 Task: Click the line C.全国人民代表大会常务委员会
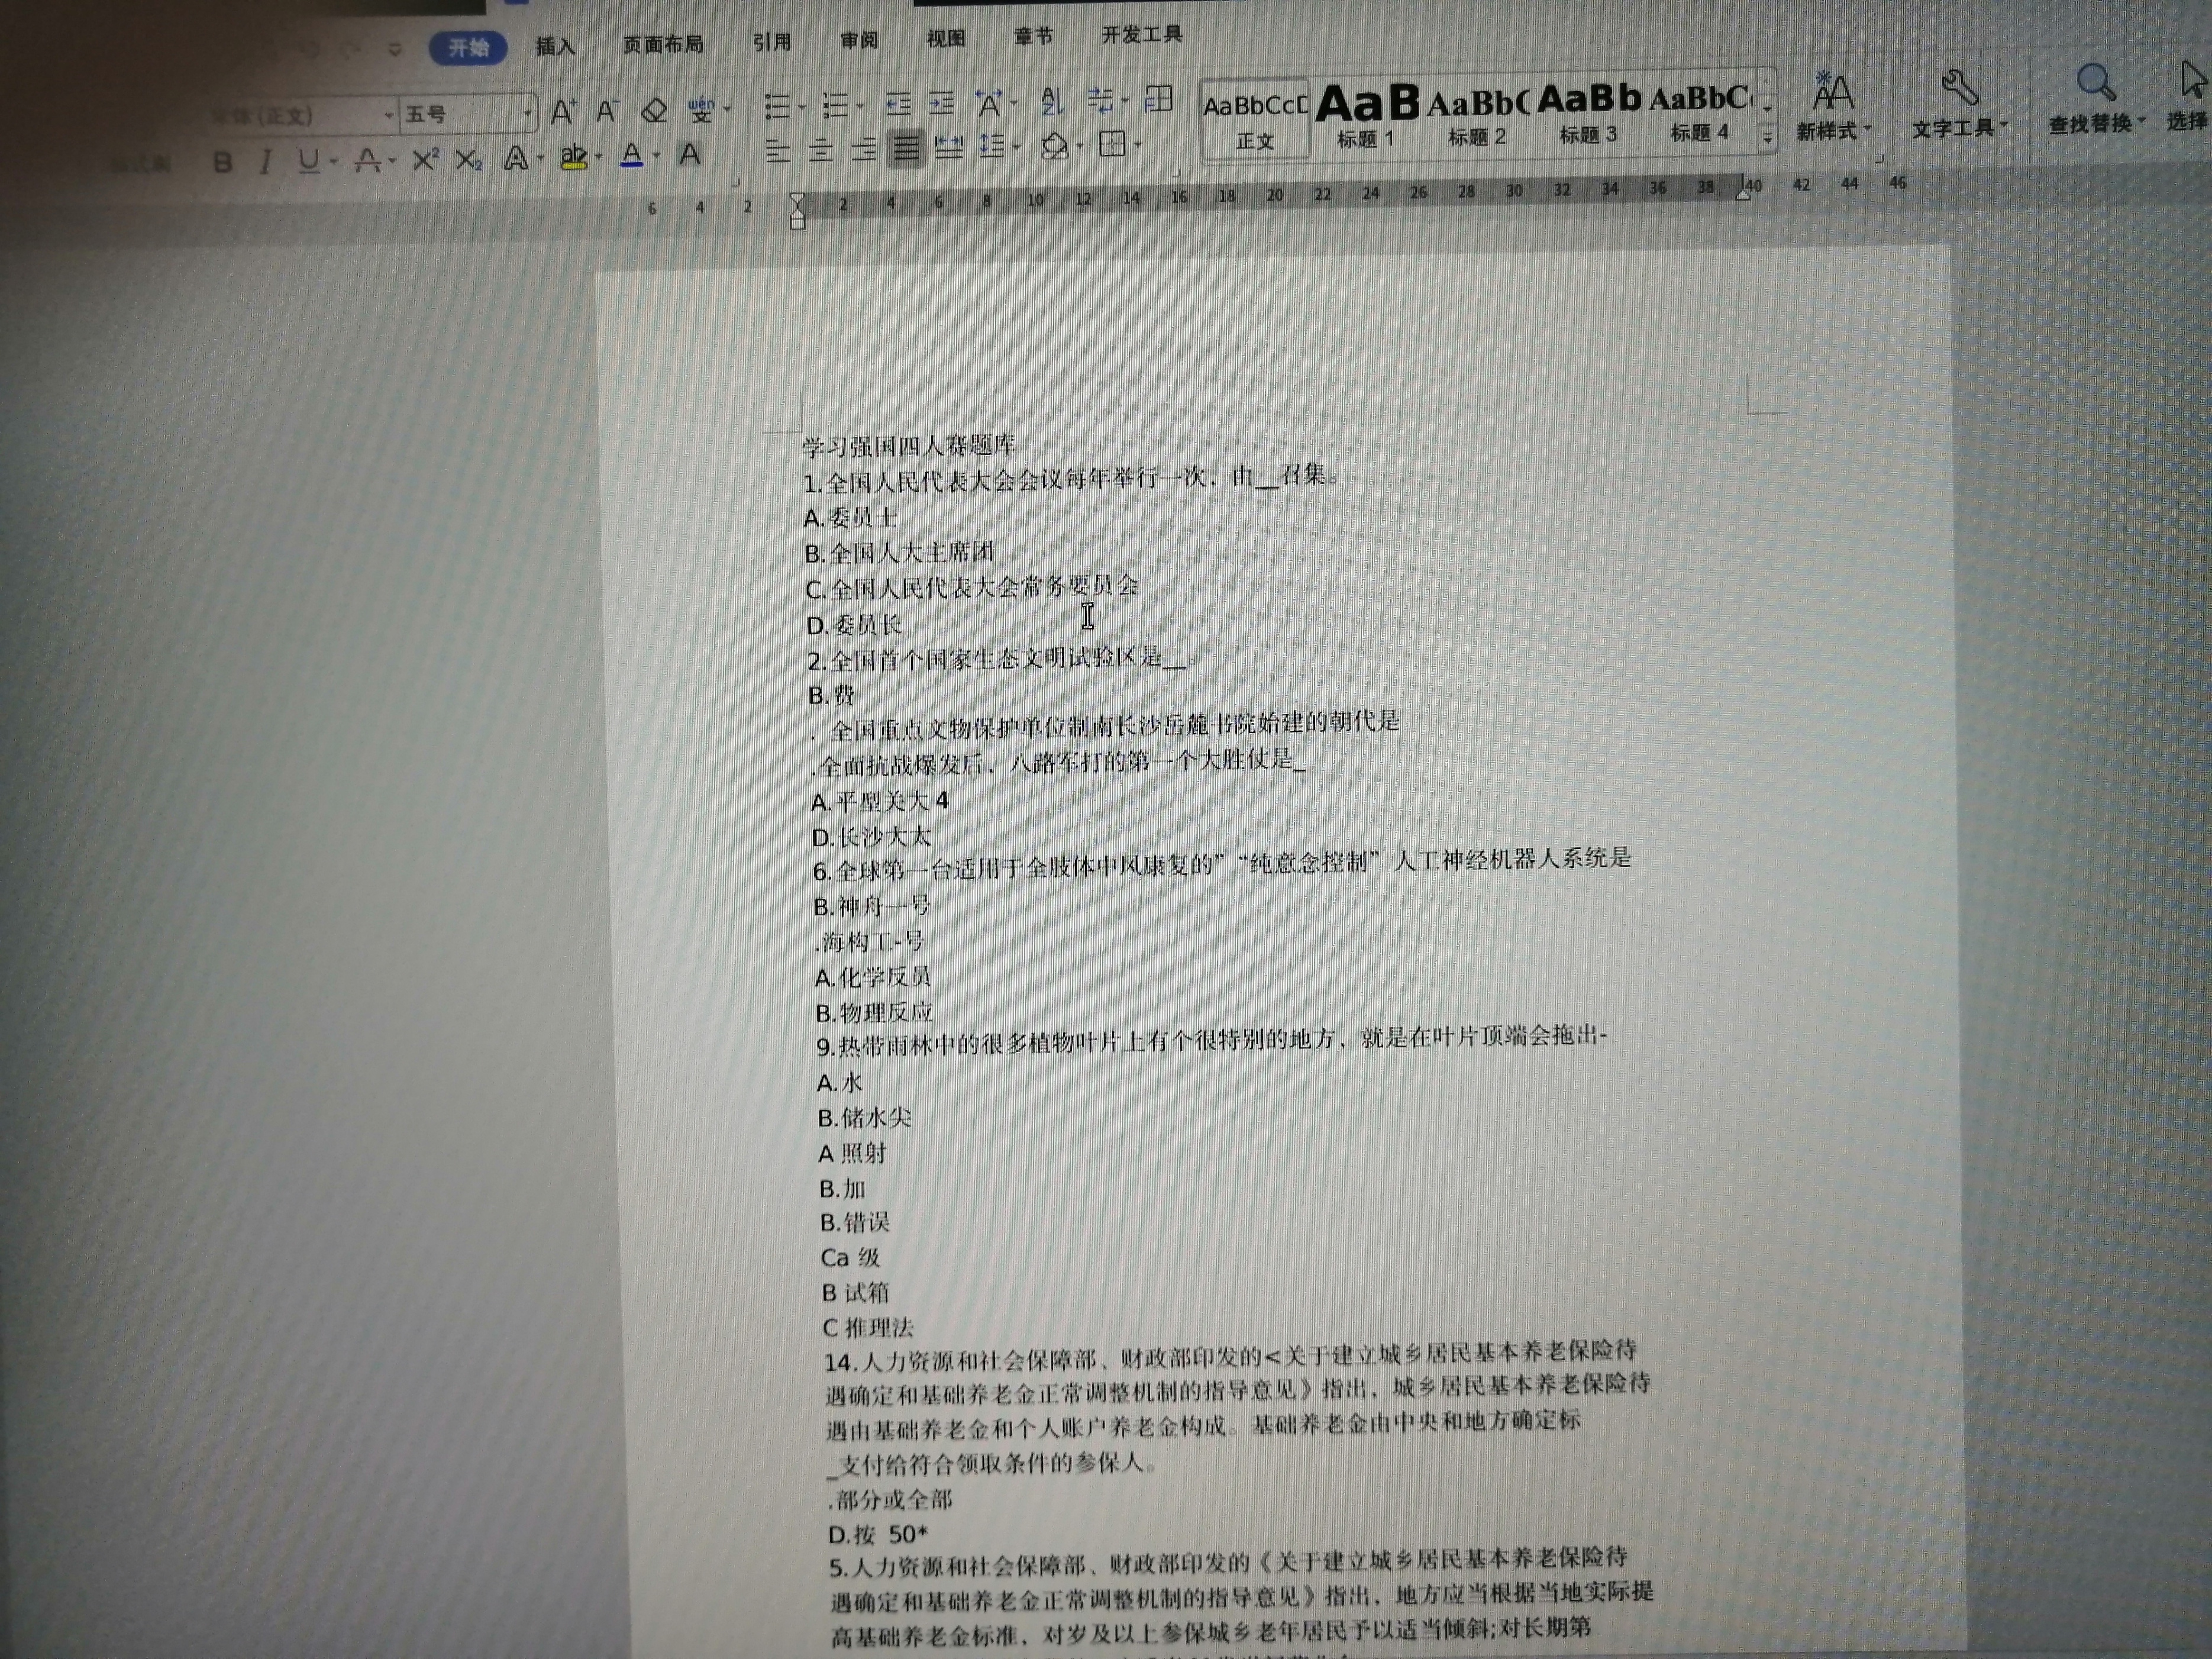(x=972, y=587)
